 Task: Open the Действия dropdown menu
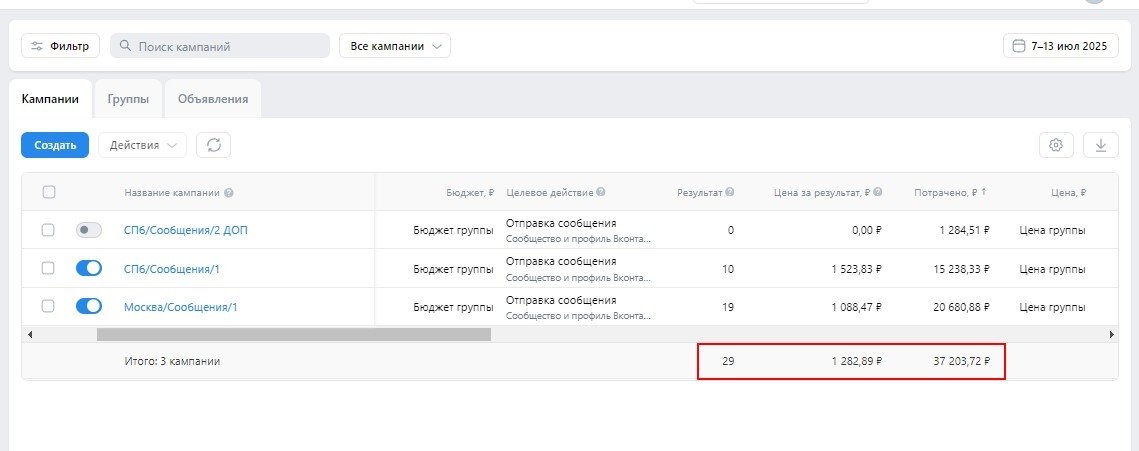142,145
